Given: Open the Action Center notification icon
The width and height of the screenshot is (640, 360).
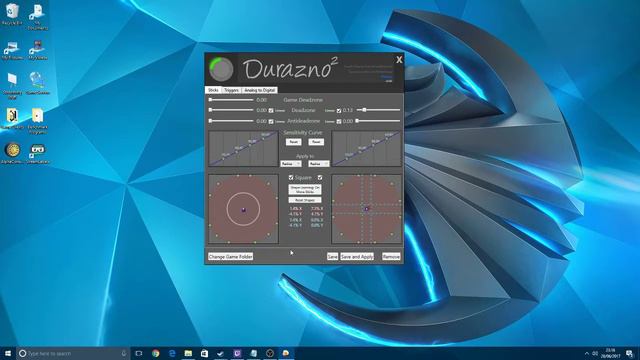Looking at the screenshot, I should point(629,353).
